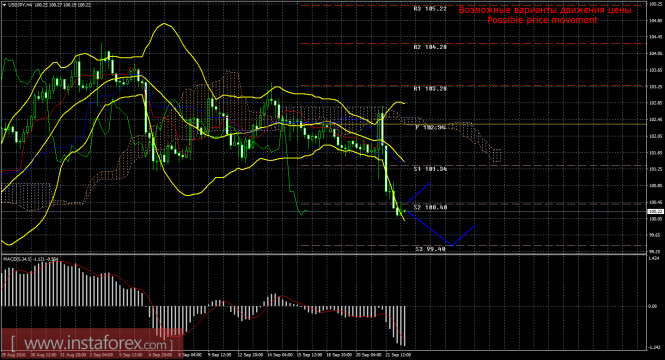Click the 0.00 level on the MACD scale
The width and height of the screenshot is (665, 360).
tap(653, 306)
